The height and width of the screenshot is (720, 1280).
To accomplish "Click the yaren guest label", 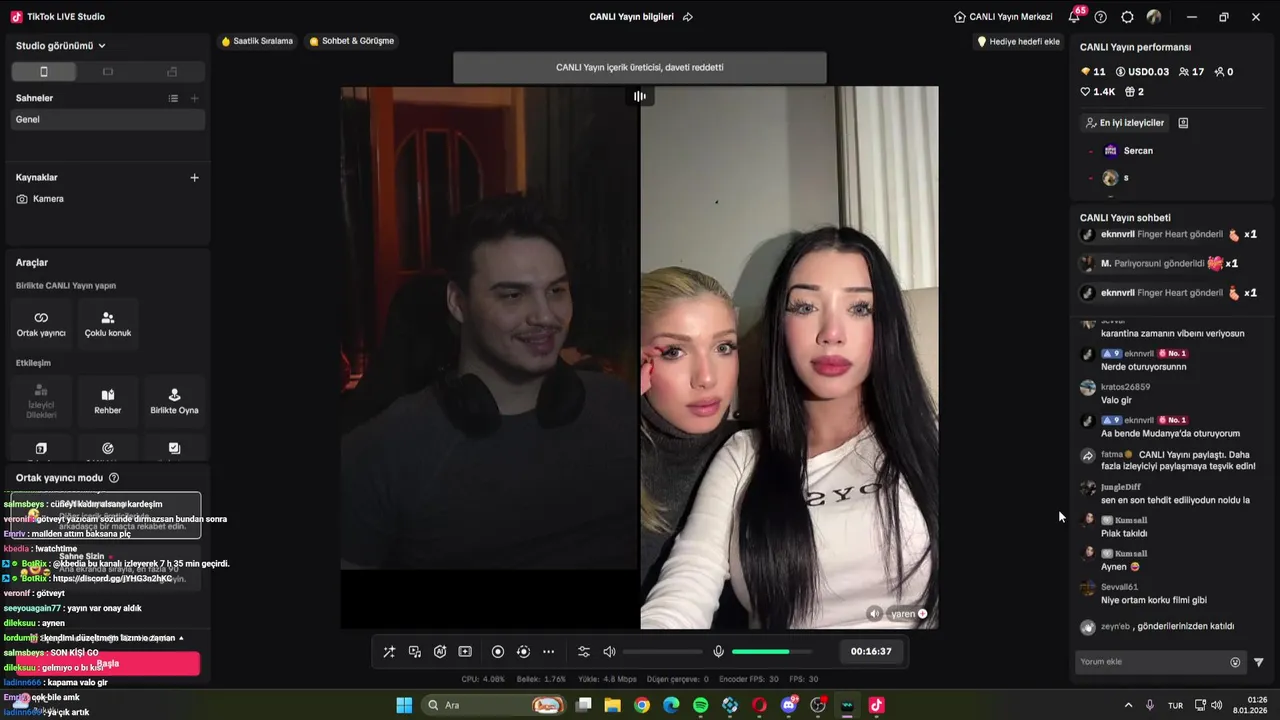I will (x=904, y=614).
